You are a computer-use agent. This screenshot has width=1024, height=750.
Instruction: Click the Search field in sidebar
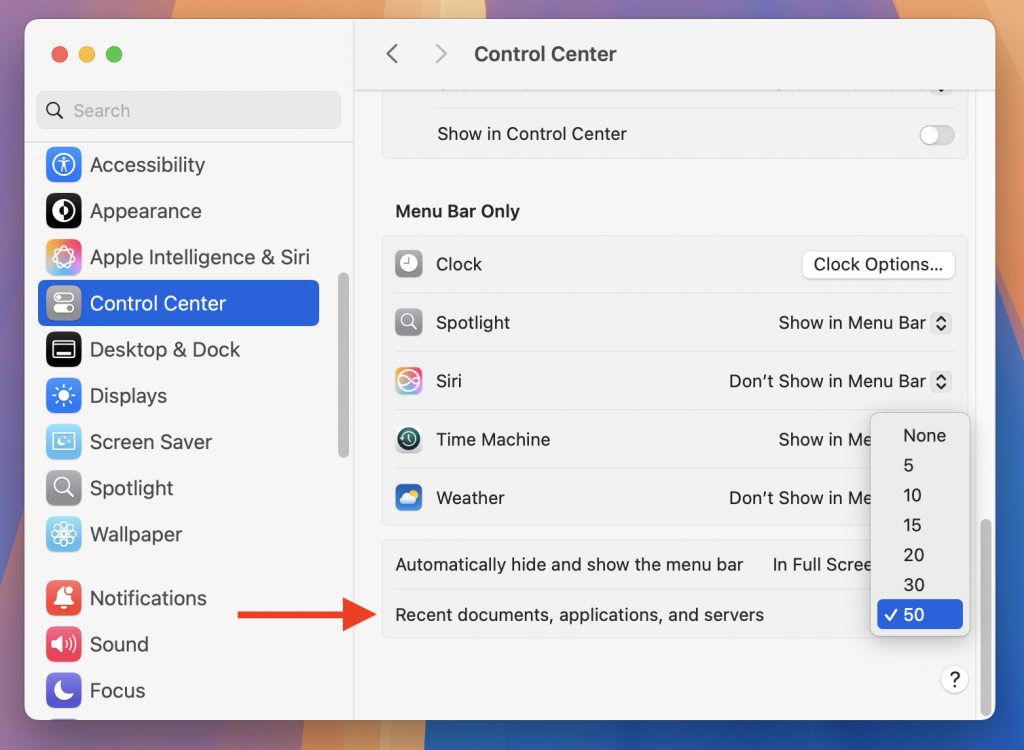click(188, 110)
